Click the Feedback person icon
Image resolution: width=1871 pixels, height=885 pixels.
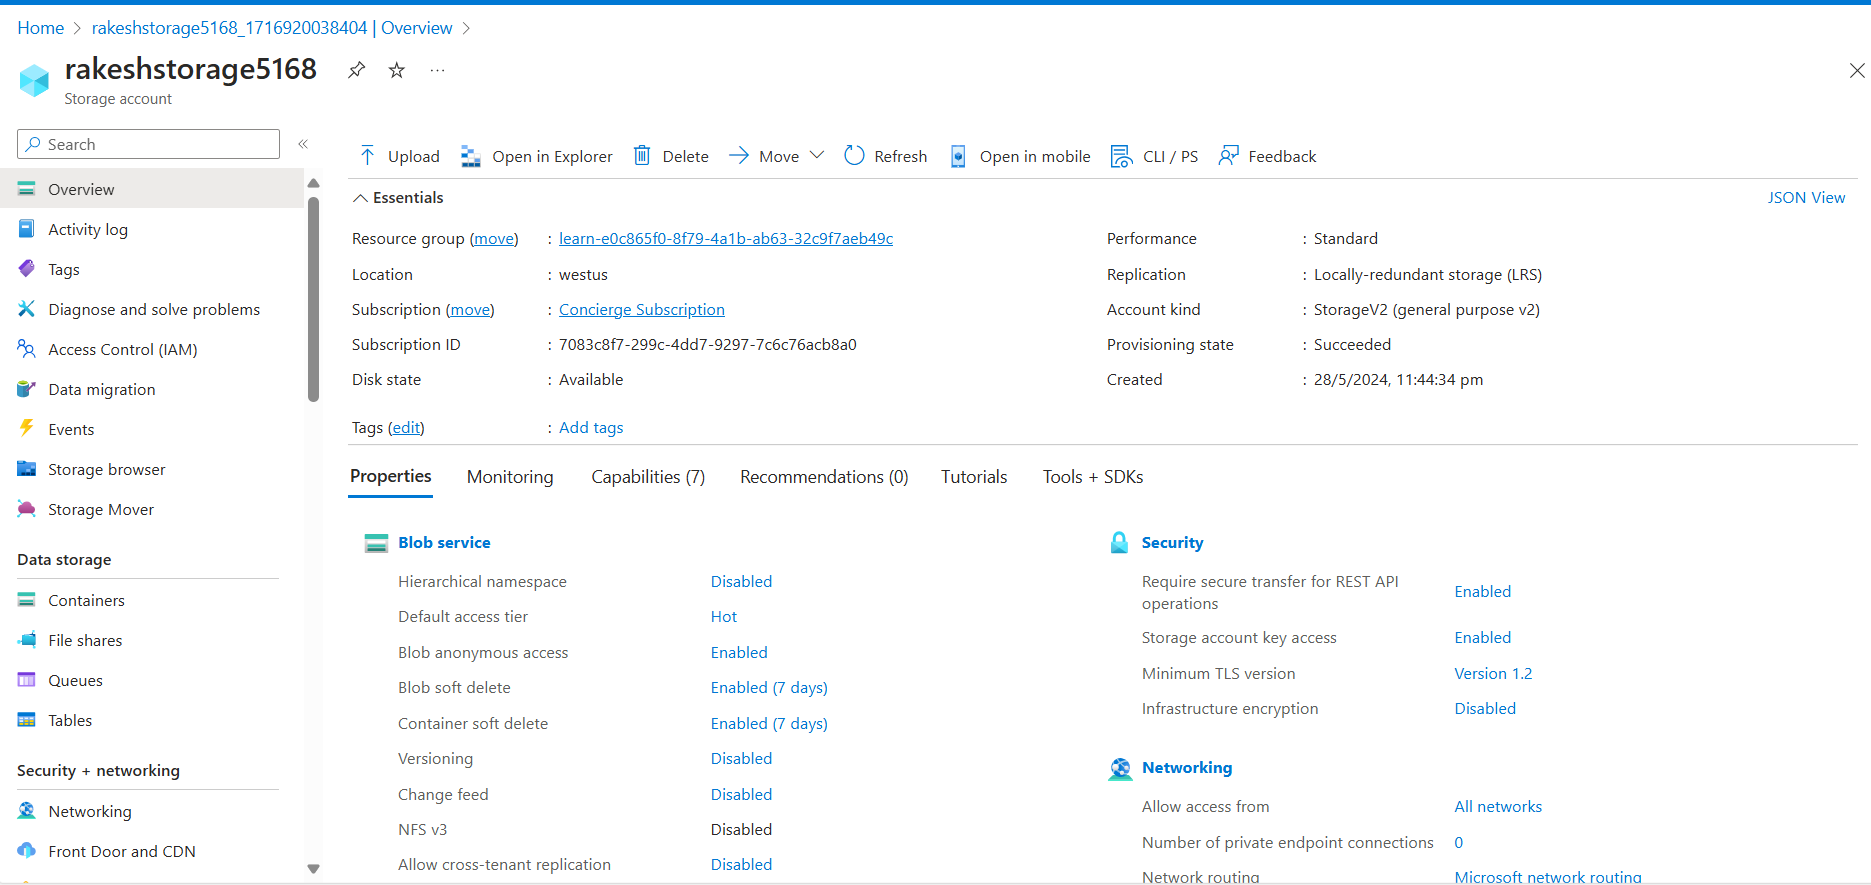pos(1228,156)
